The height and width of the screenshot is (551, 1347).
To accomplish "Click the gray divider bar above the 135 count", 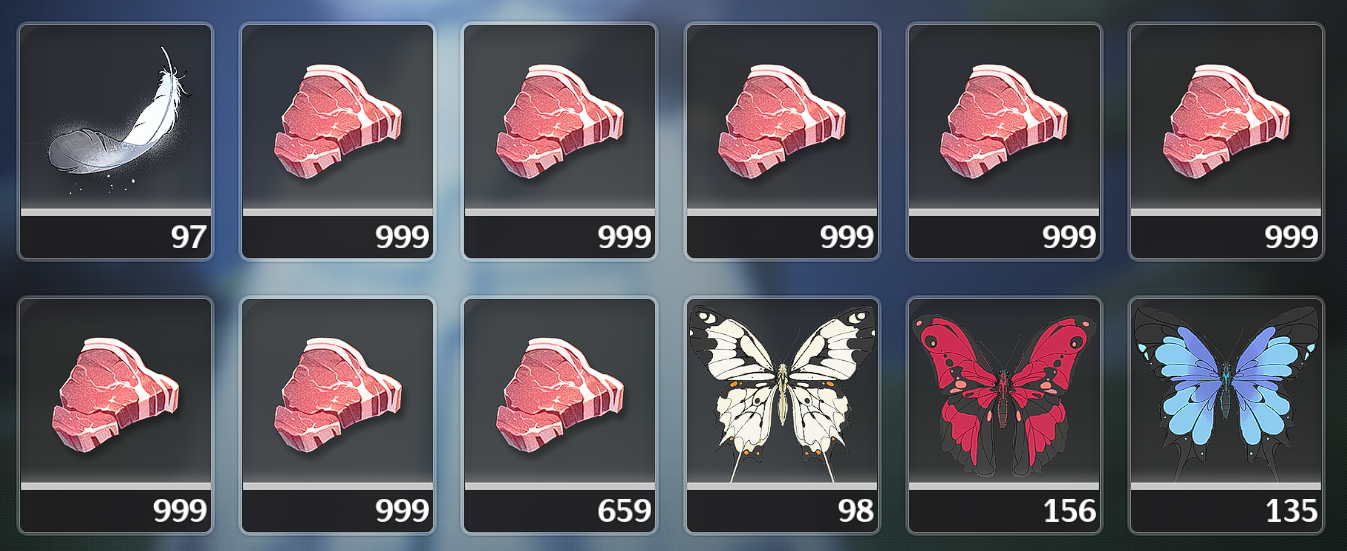I will coord(1226,486).
